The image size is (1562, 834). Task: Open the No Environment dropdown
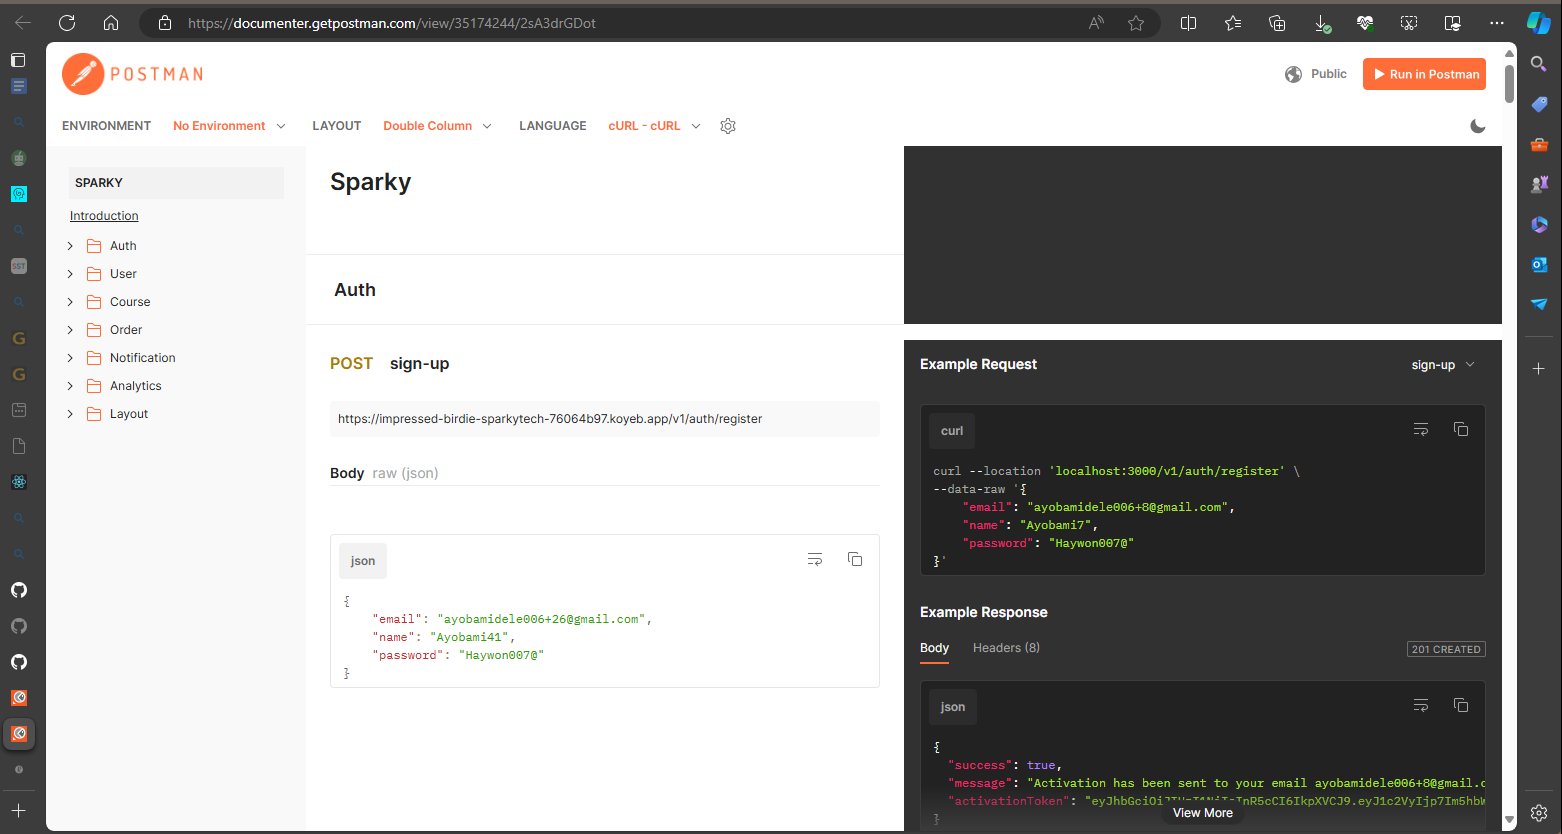click(x=229, y=126)
